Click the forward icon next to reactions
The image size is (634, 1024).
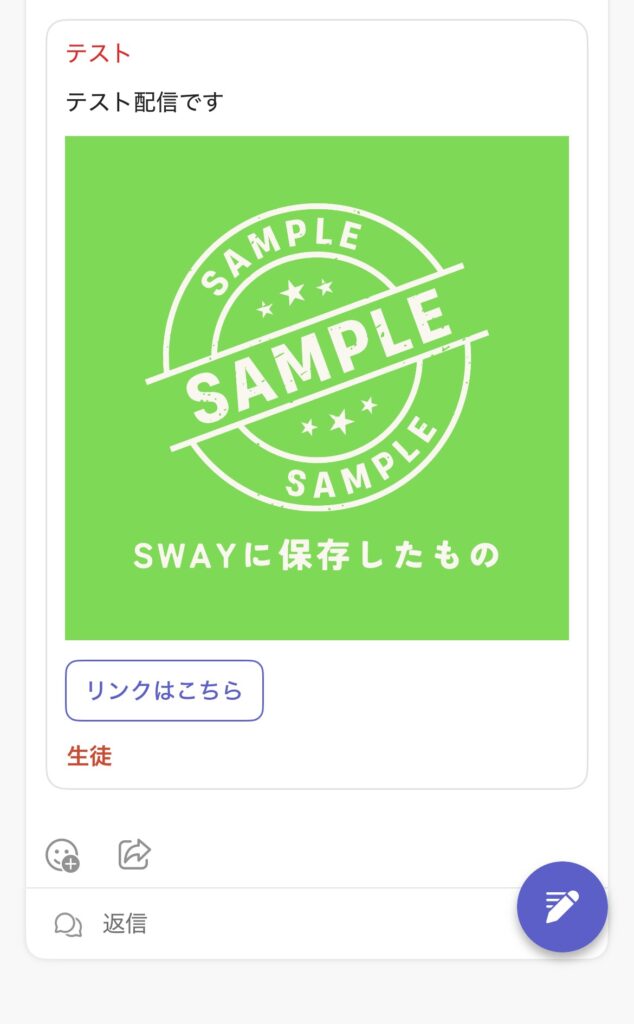coord(133,852)
